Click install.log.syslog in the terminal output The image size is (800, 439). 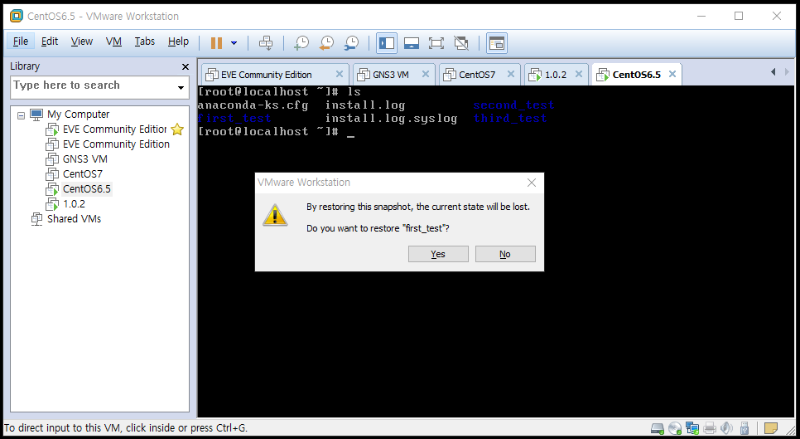click(391, 118)
